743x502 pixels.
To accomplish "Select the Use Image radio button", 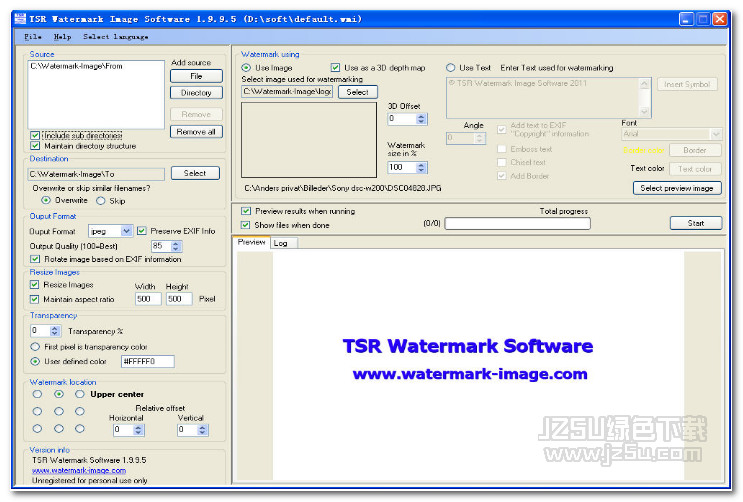I will (x=246, y=68).
